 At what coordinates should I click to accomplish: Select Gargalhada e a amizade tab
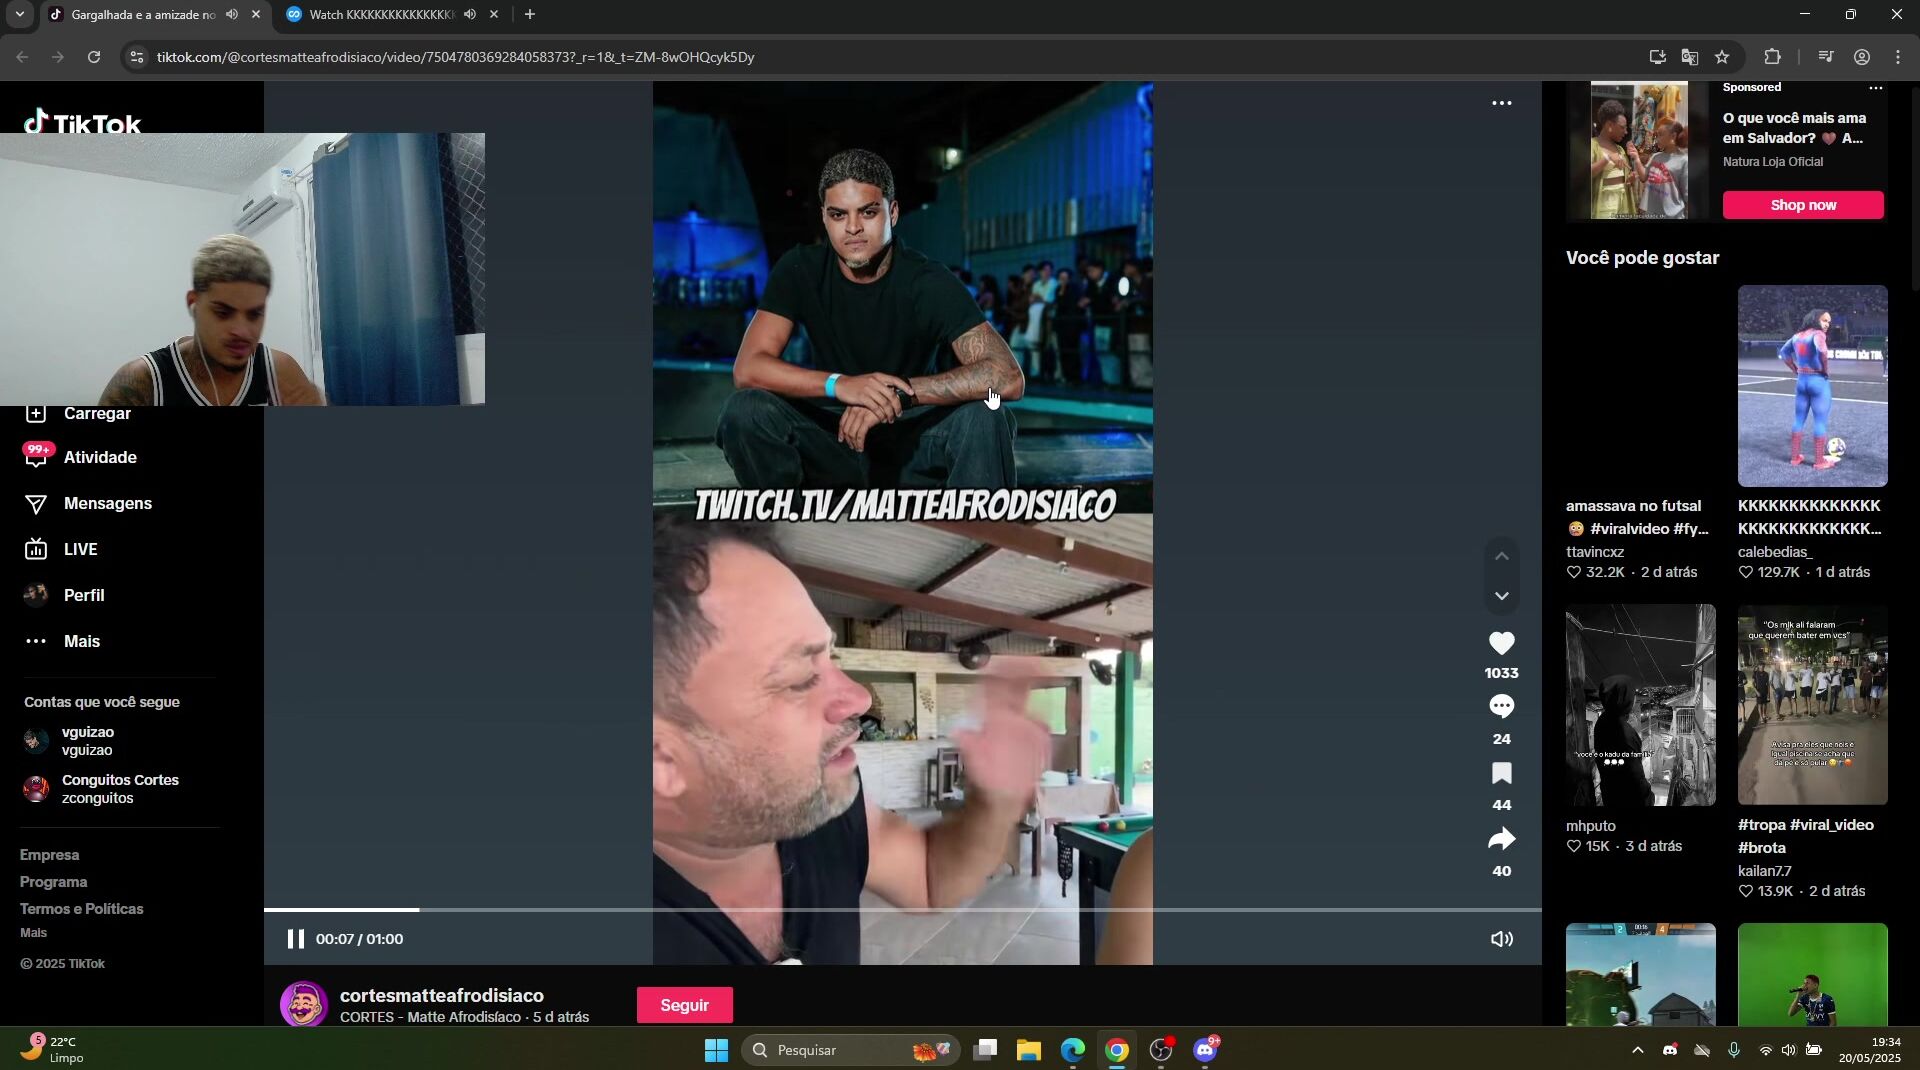pos(143,14)
